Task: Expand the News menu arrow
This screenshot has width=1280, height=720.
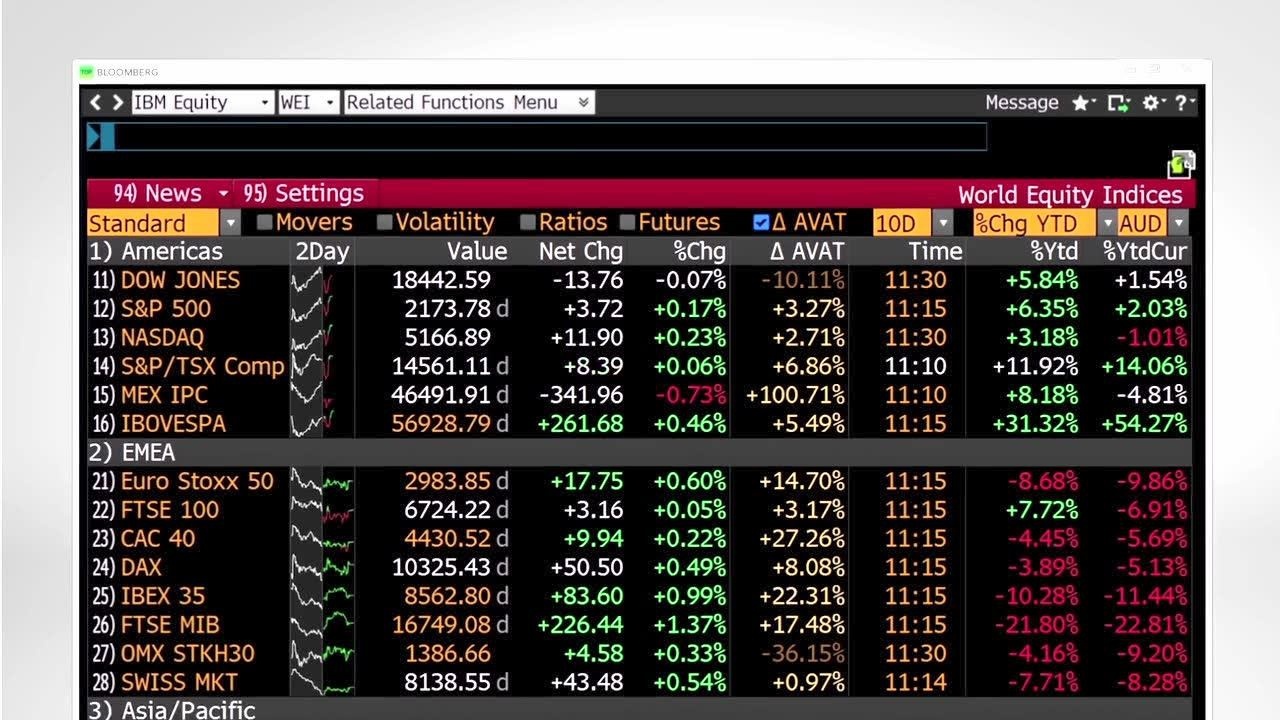Action: click(222, 194)
